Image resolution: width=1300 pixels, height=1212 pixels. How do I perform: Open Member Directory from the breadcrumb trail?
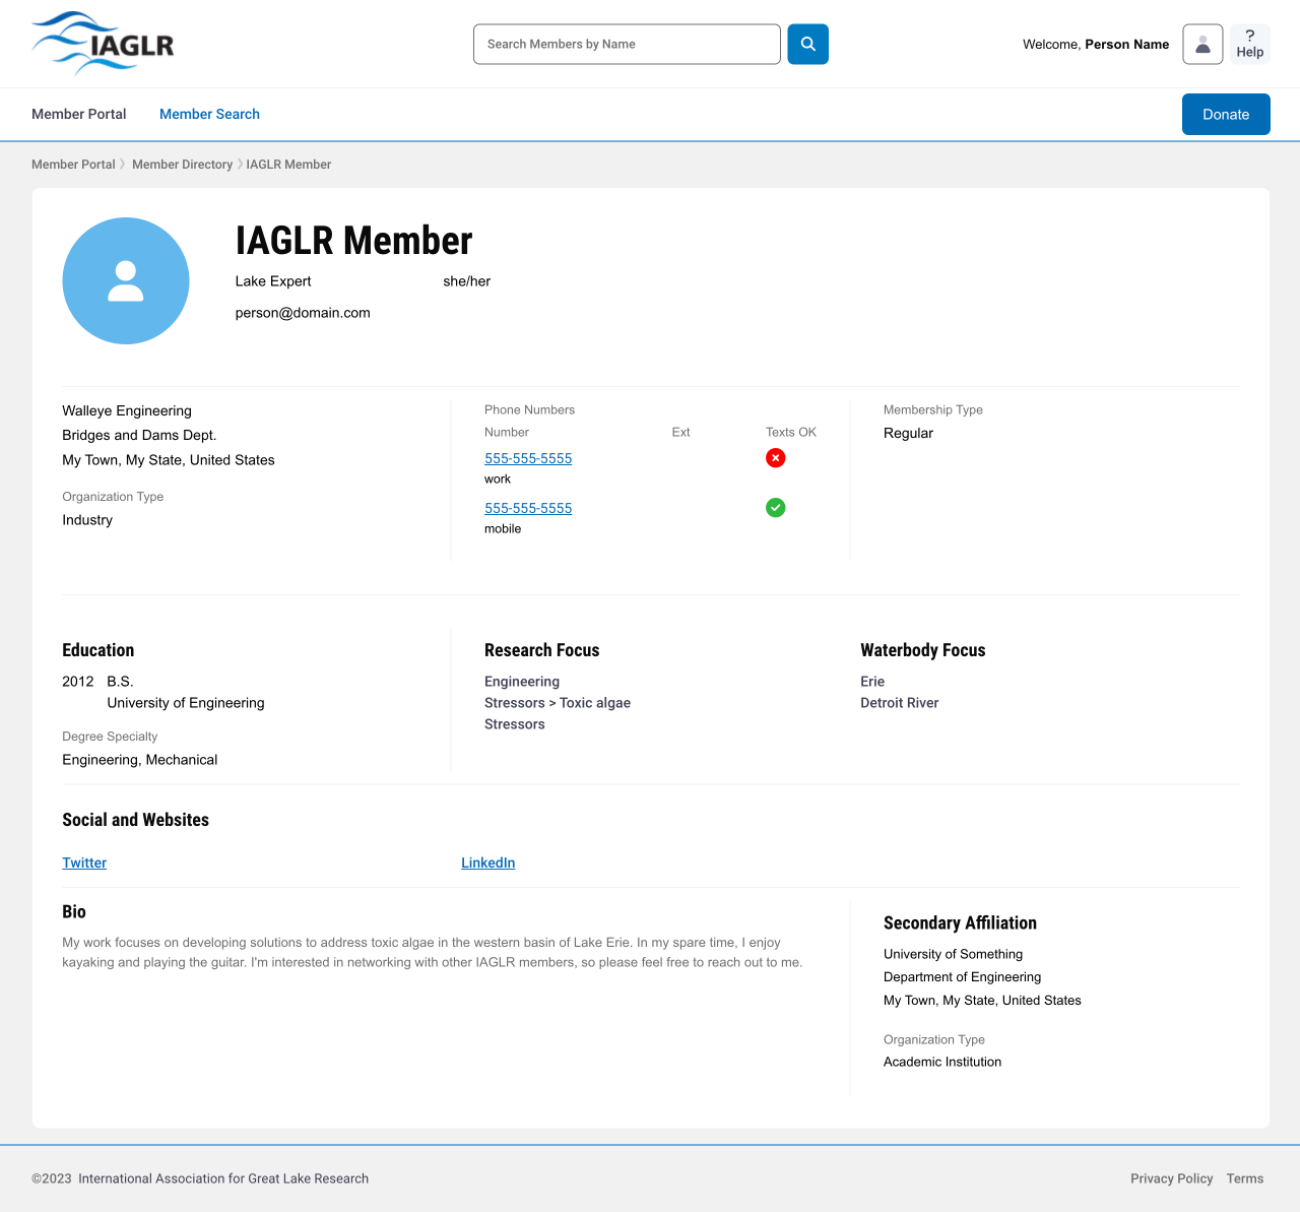tap(182, 164)
